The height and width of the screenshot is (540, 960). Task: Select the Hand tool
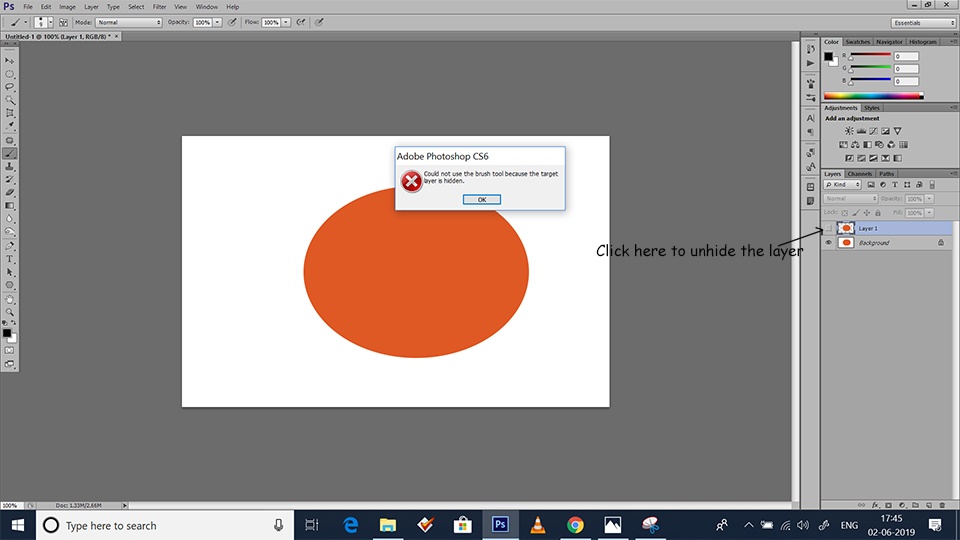9,299
